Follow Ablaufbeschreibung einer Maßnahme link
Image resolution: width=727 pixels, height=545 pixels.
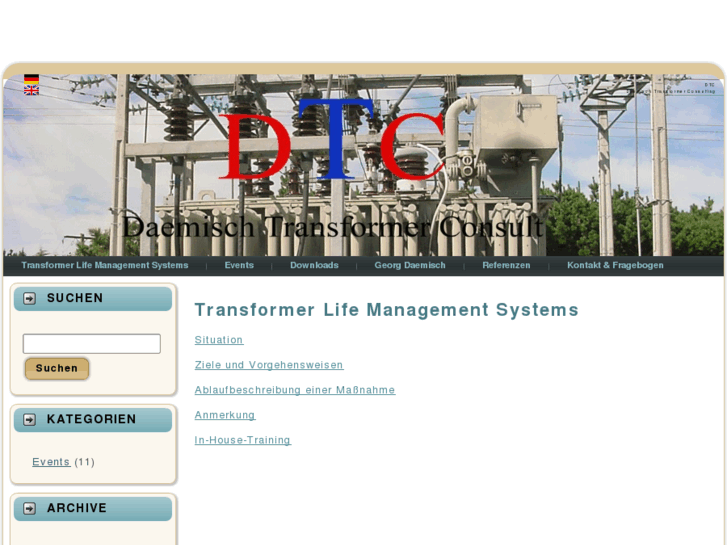coord(295,390)
